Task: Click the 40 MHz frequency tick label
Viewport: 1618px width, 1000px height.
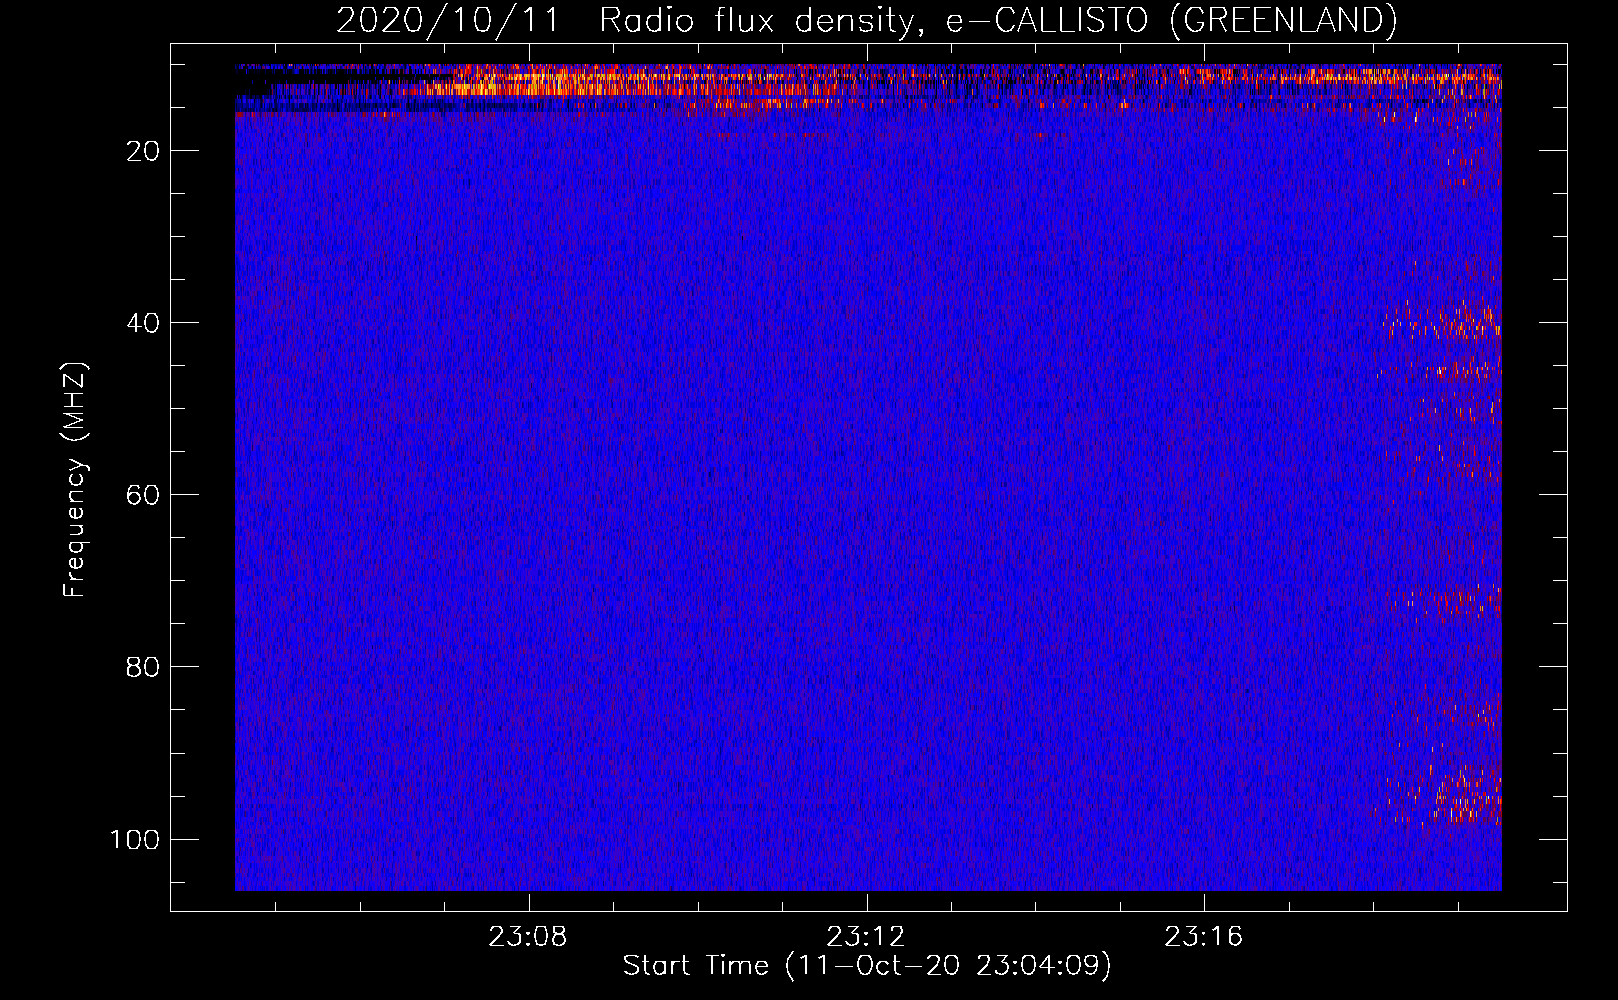Action: pos(143,323)
